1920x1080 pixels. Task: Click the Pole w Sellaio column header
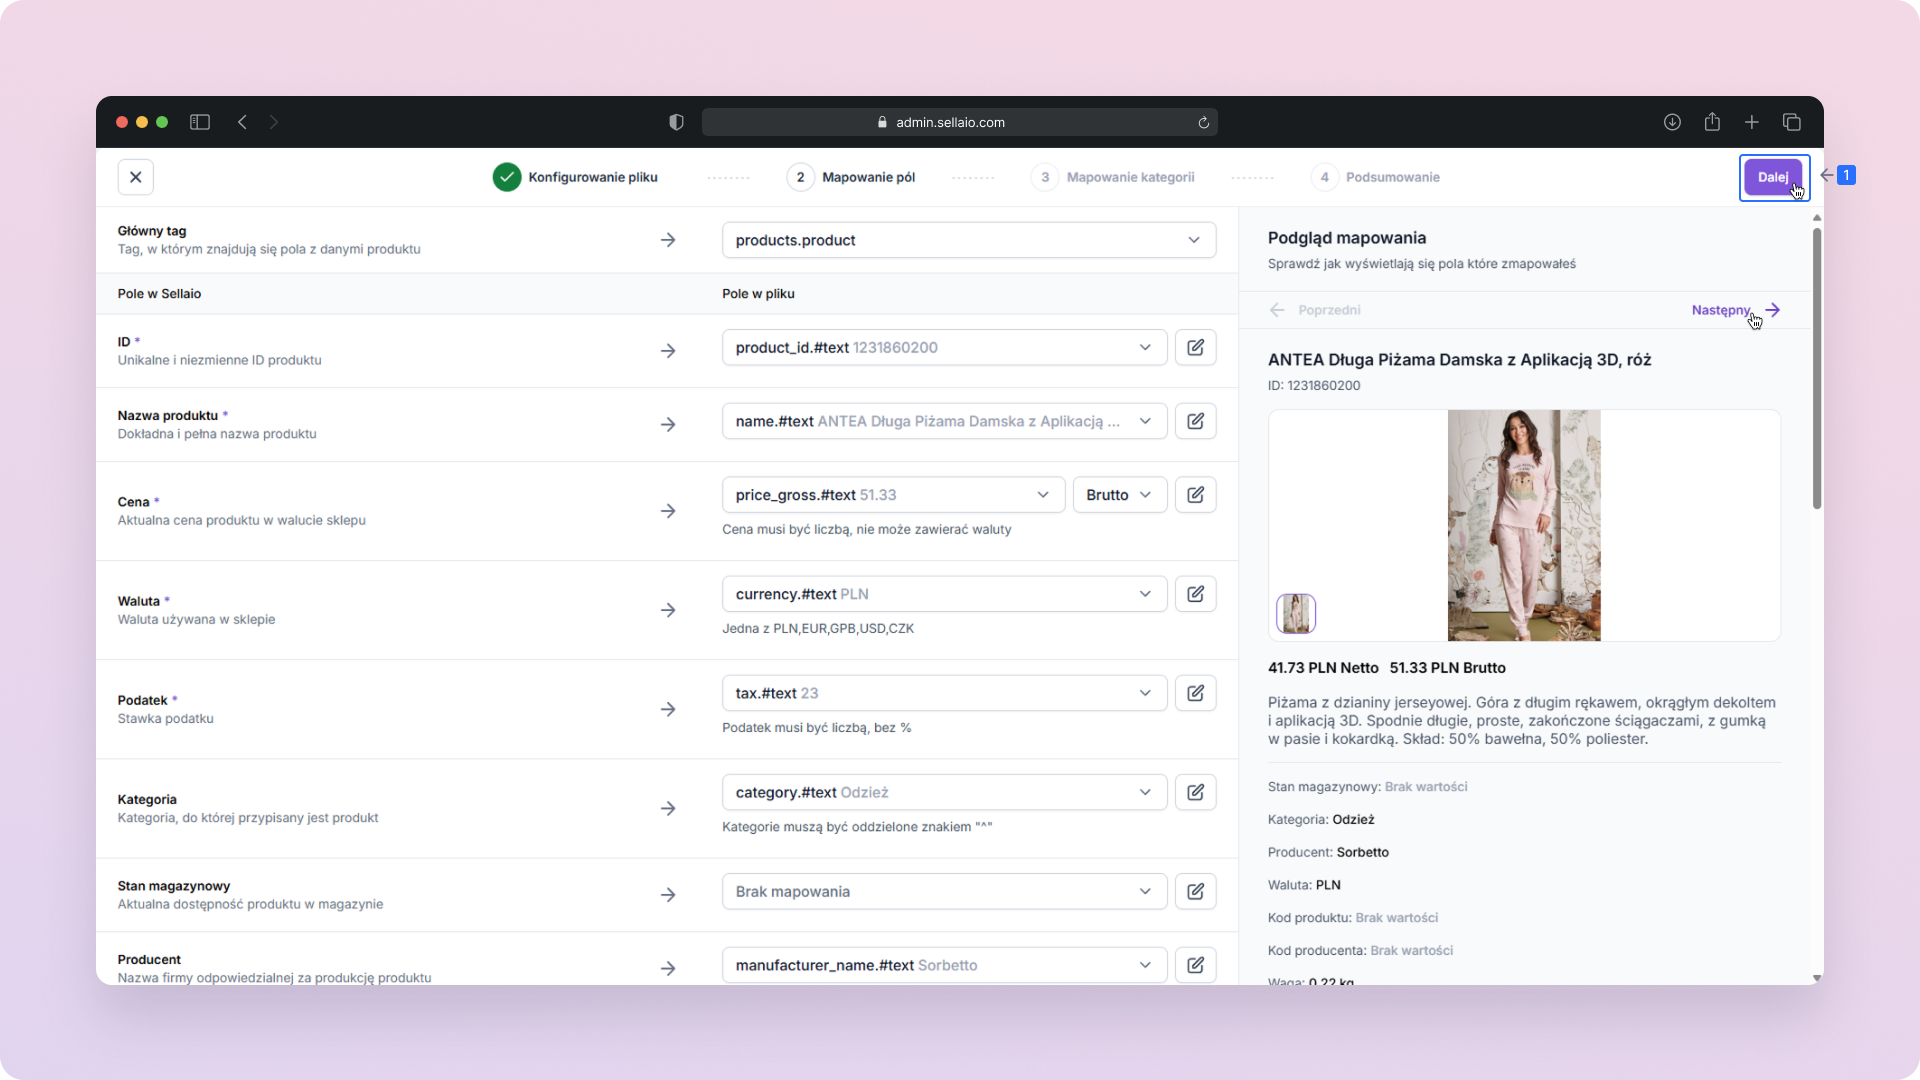159,294
